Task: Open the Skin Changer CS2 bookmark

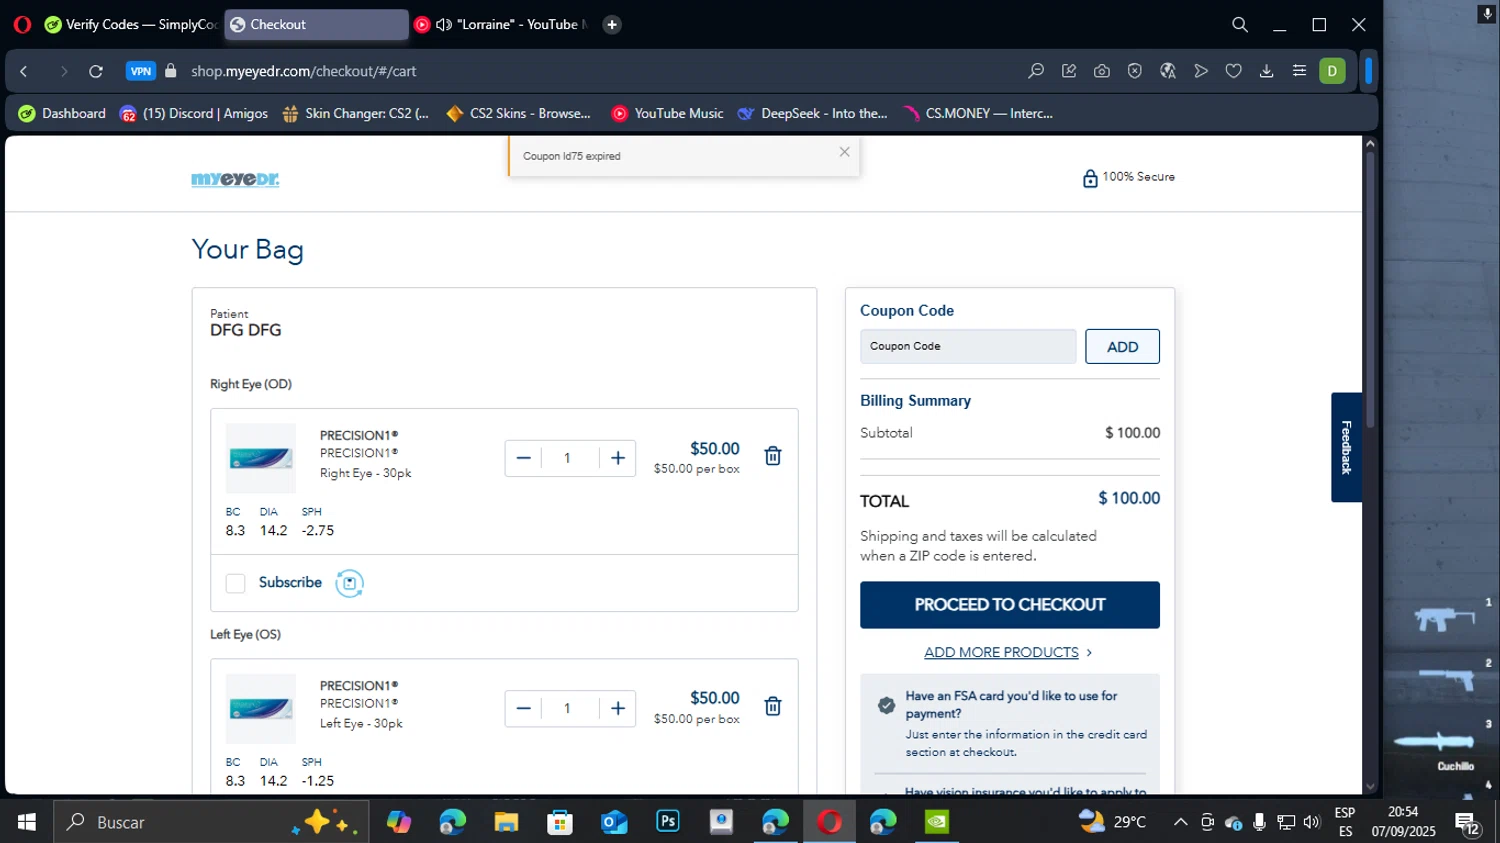Action: coord(356,114)
